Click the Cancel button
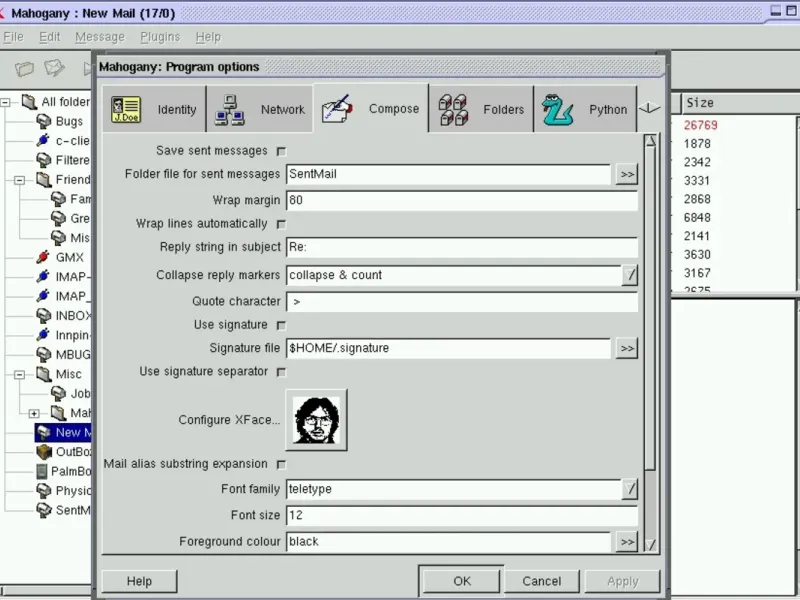800x600 pixels. click(x=541, y=581)
